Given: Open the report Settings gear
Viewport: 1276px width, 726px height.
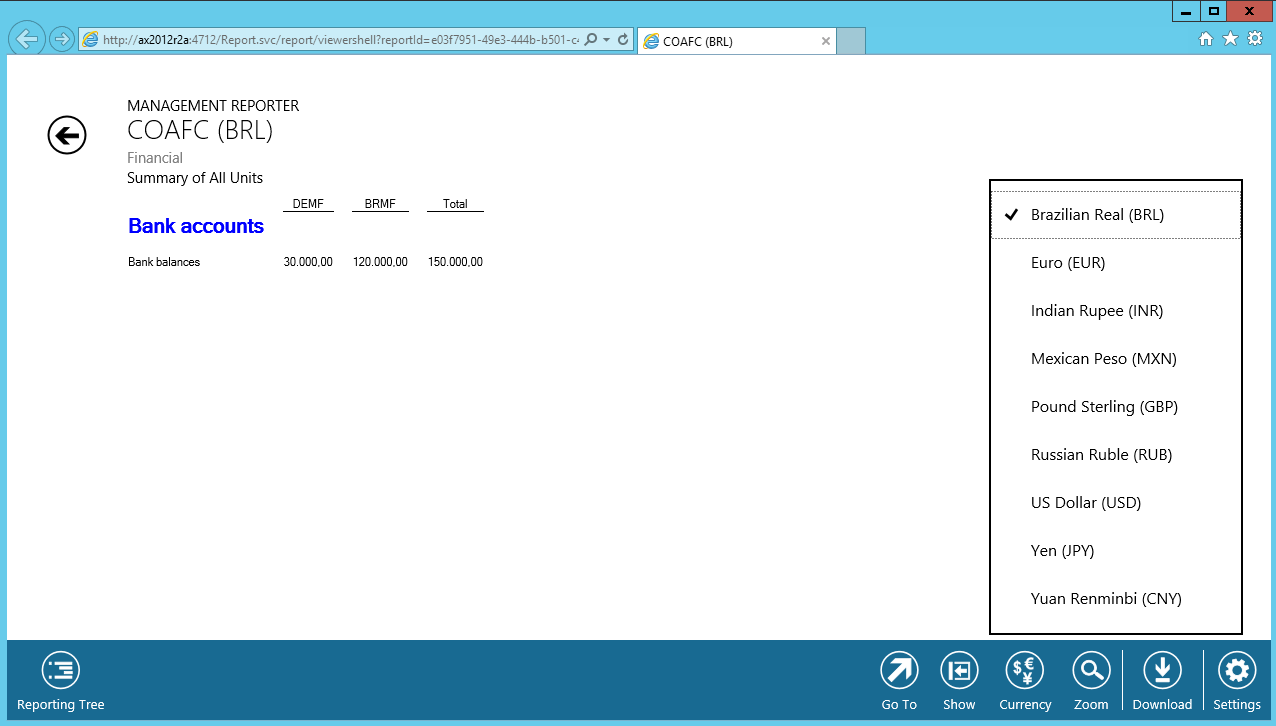Looking at the screenshot, I should tap(1237, 671).
